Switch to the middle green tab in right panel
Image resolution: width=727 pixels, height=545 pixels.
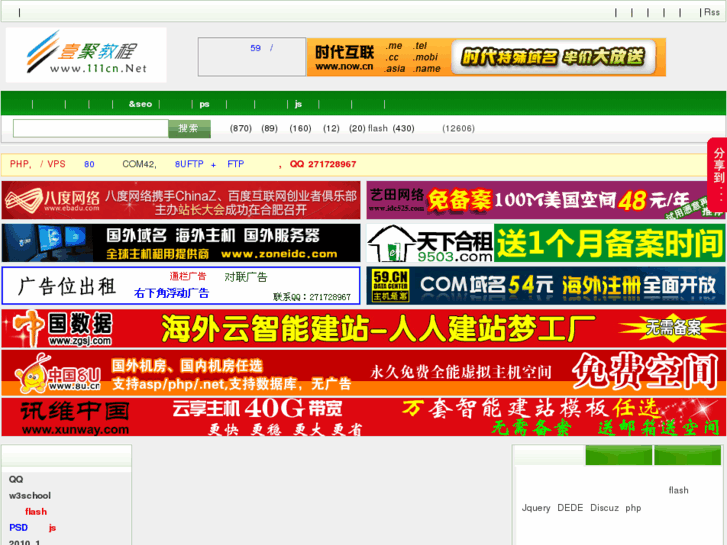pos(619,455)
